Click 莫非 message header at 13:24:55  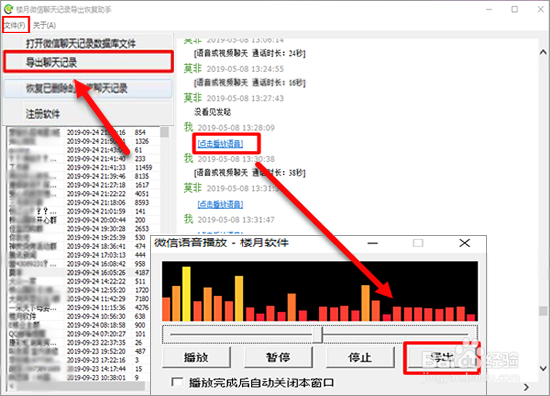[234, 69]
